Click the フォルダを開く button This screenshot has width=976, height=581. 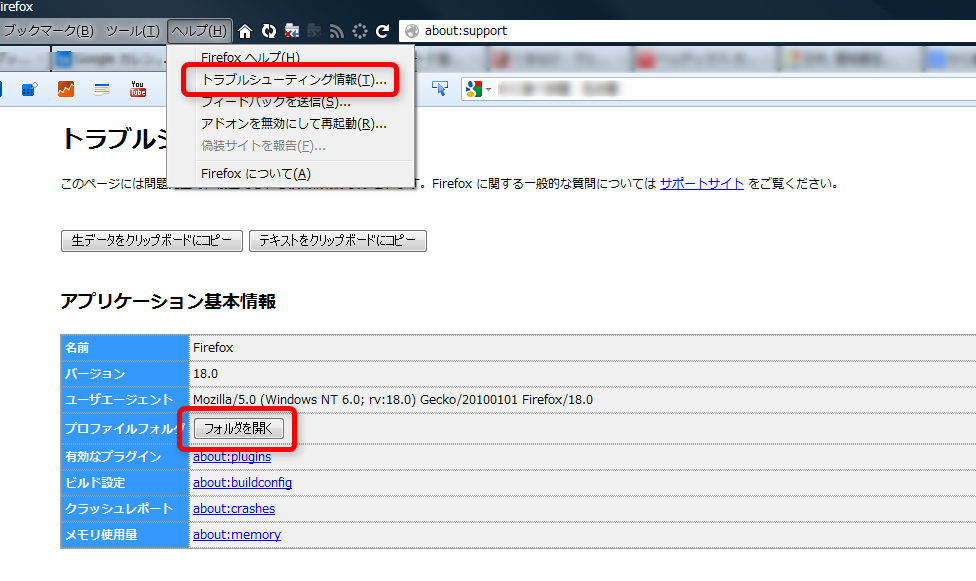(x=239, y=428)
